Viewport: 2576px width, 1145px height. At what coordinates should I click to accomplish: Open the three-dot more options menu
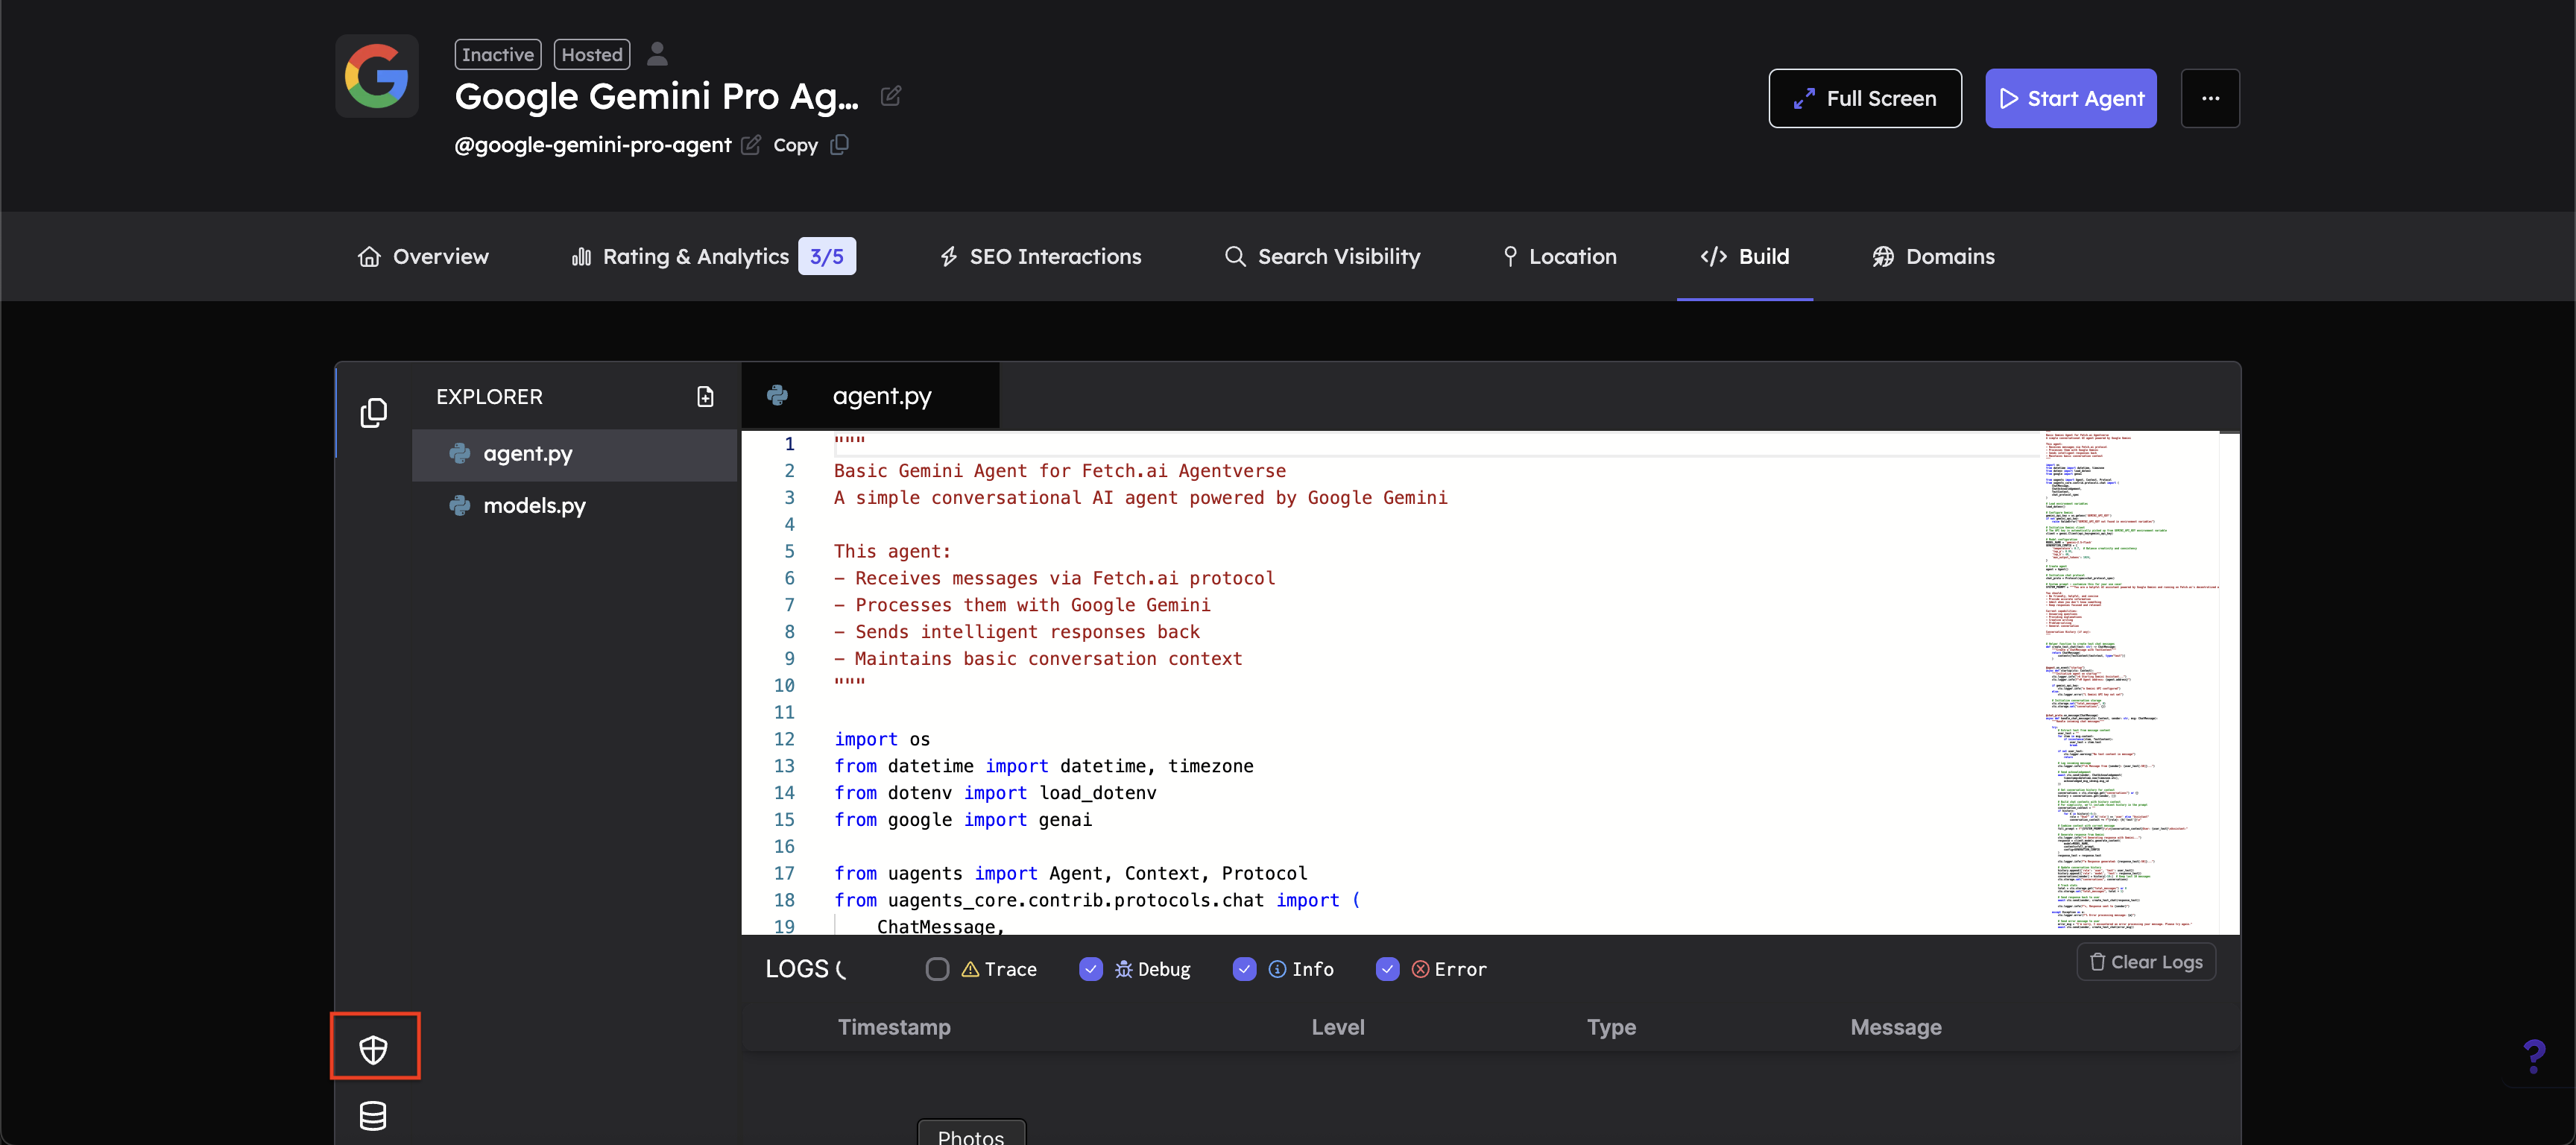tap(2209, 98)
